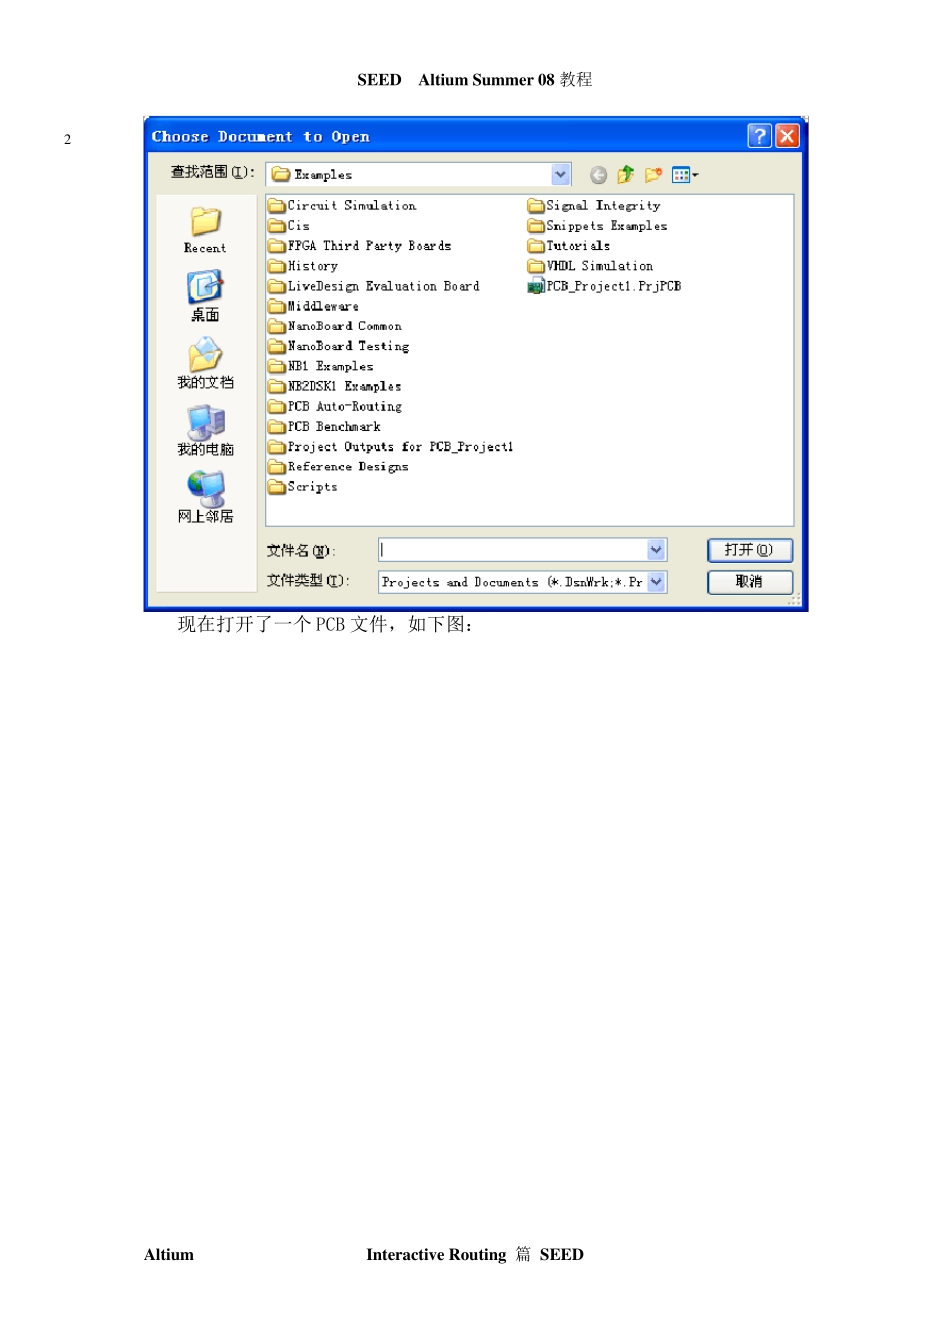This screenshot has width=950, height=1344.
Task: Select PCB Auto-Routing folder
Action: click(335, 406)
